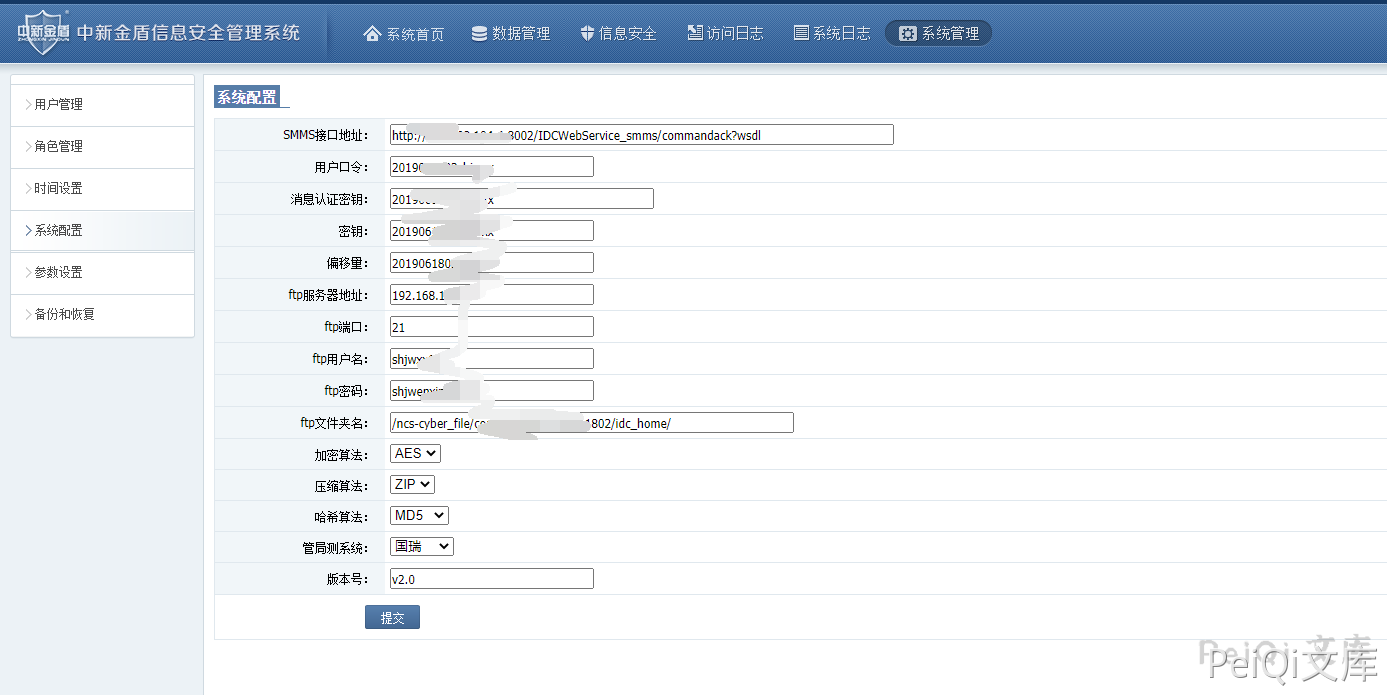Go to 用户管理 in the sidebar
This screenshot has height=695, width=1387.
coord(102,105)
